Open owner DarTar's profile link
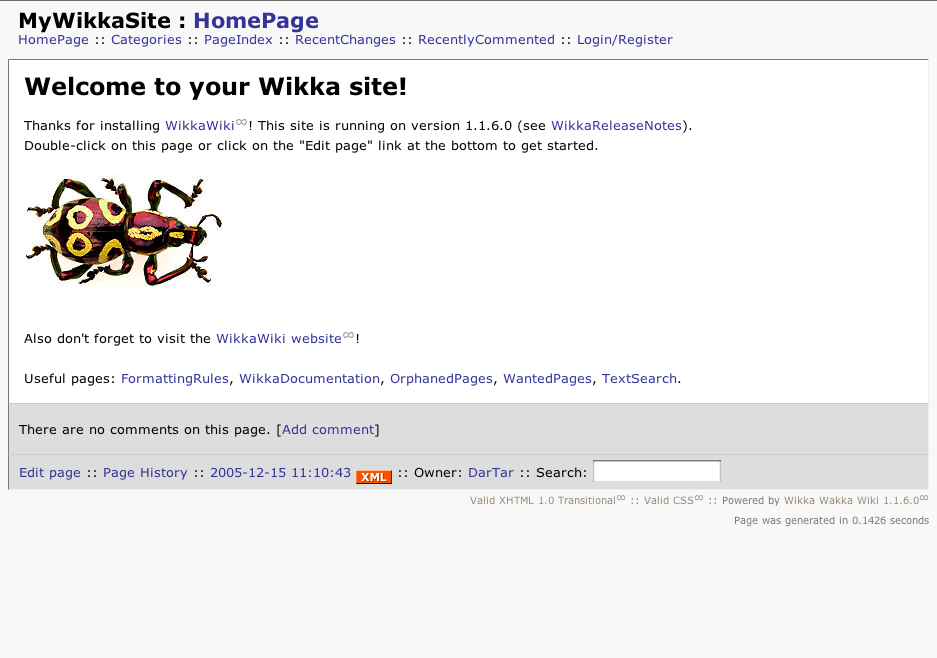 click(491, 472)
